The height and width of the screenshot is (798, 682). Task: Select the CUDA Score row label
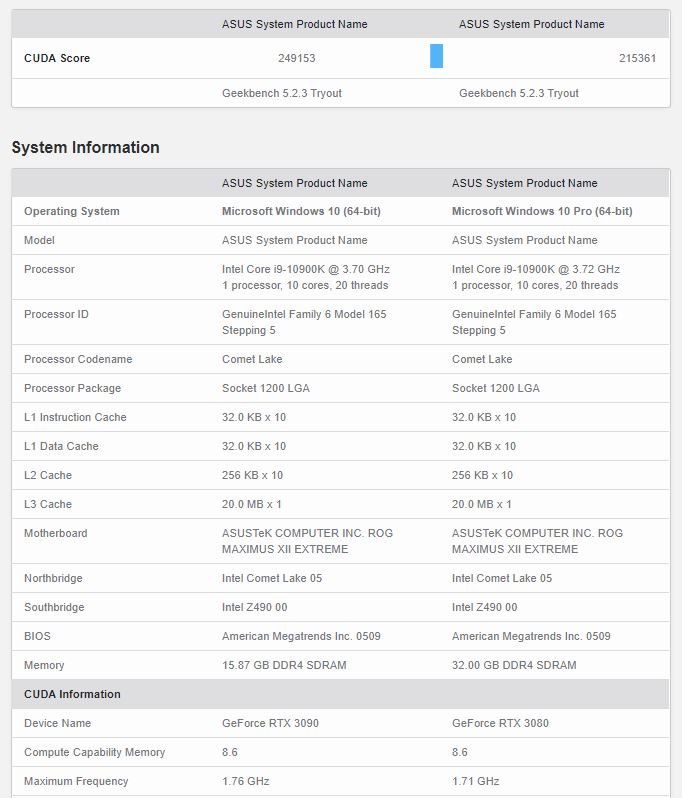pos(57,58)
